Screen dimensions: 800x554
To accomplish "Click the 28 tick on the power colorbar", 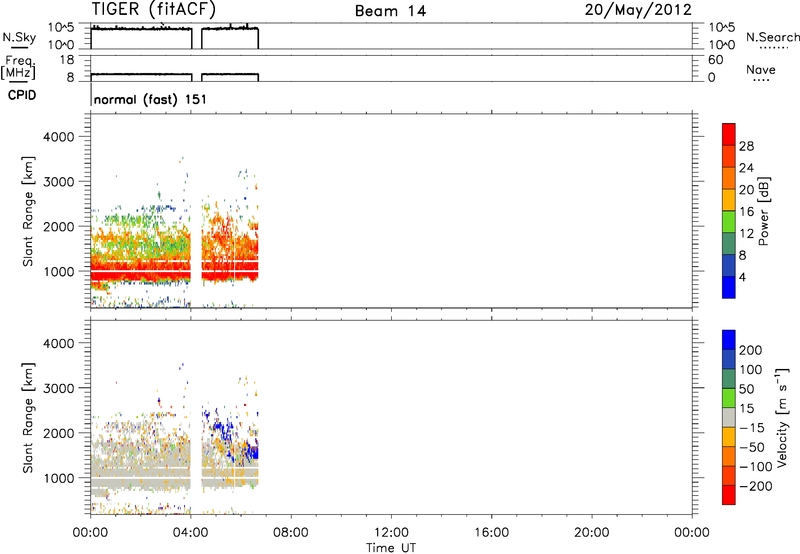I will (x=746, y=146).
